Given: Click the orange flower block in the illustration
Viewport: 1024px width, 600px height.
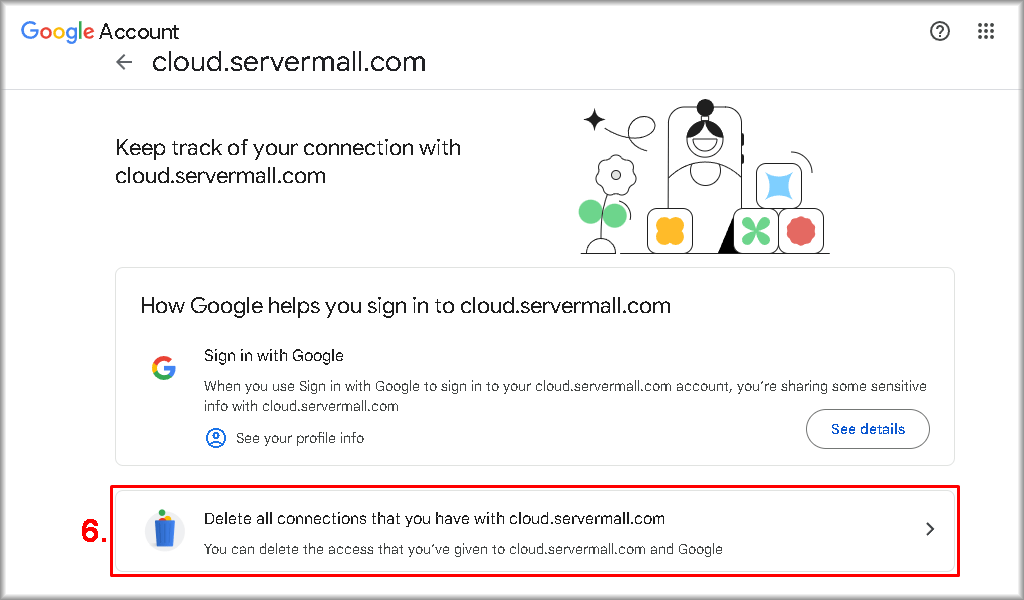Looking at the screenshot, I should coord(669,231).
